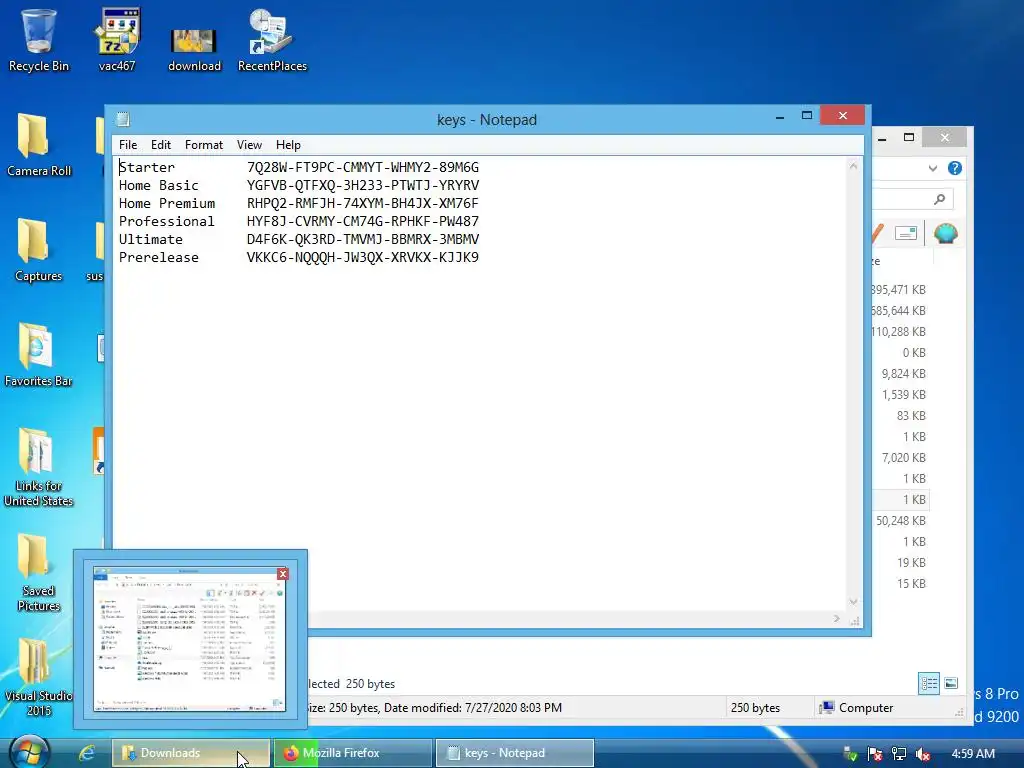Click the 1,539 KB size entry
Viewport: 1024px width, 768px height.
[x=904, y=394]
